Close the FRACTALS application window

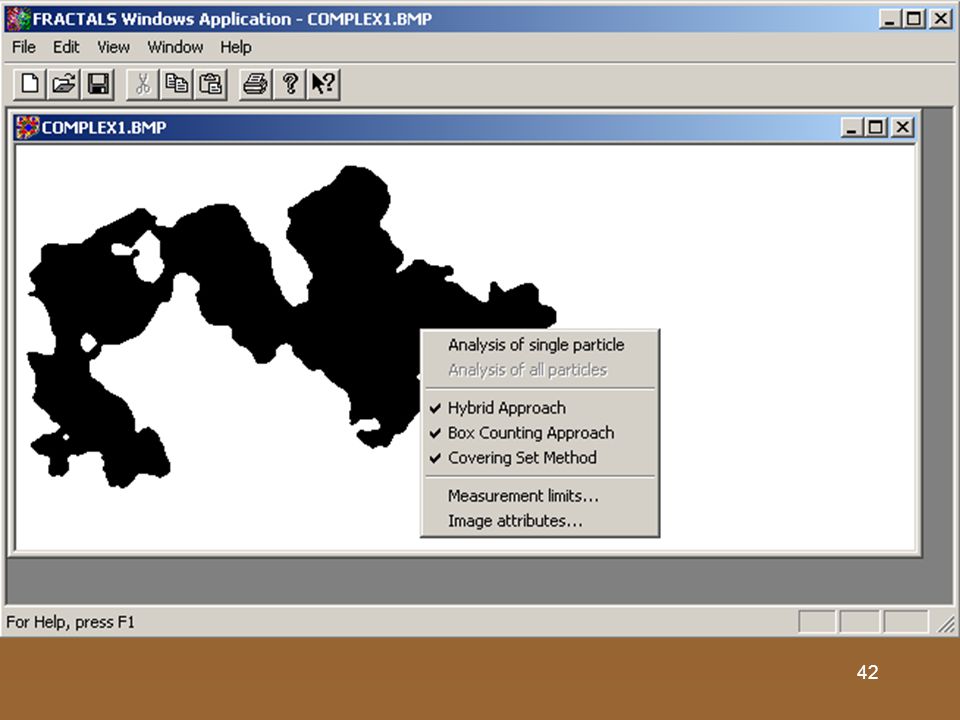pyautogui.click(x=940, y=19)
